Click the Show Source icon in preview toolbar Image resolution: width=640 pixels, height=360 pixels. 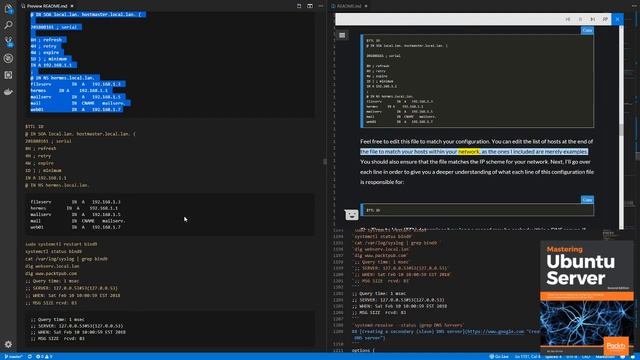coord(299,6)
